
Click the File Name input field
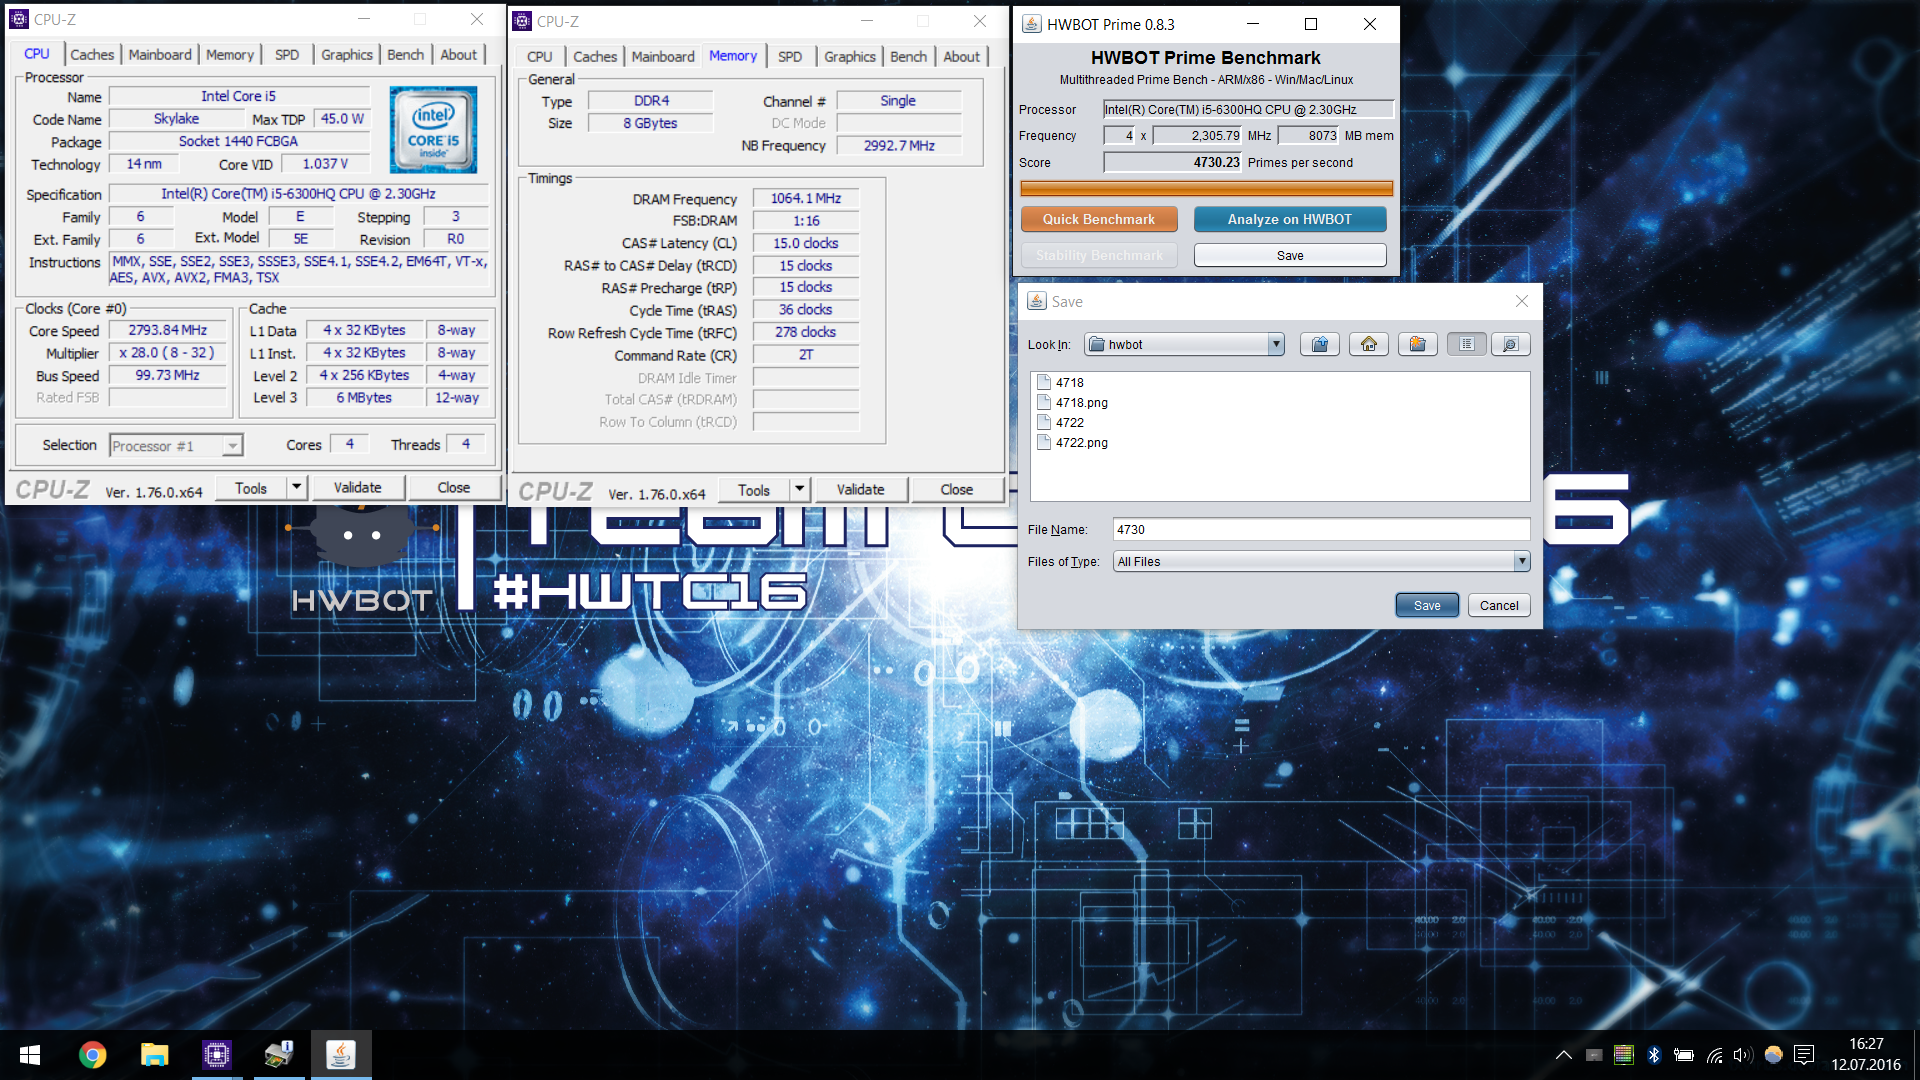pyautogui.click(x=1321, y=529)
